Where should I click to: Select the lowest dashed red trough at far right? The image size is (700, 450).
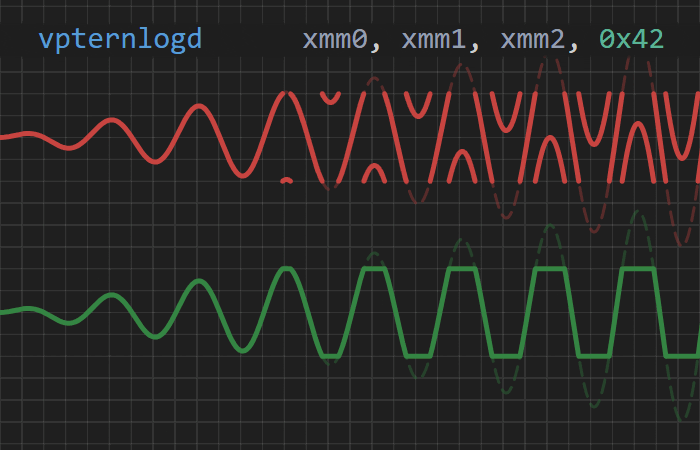click(683, 244)
